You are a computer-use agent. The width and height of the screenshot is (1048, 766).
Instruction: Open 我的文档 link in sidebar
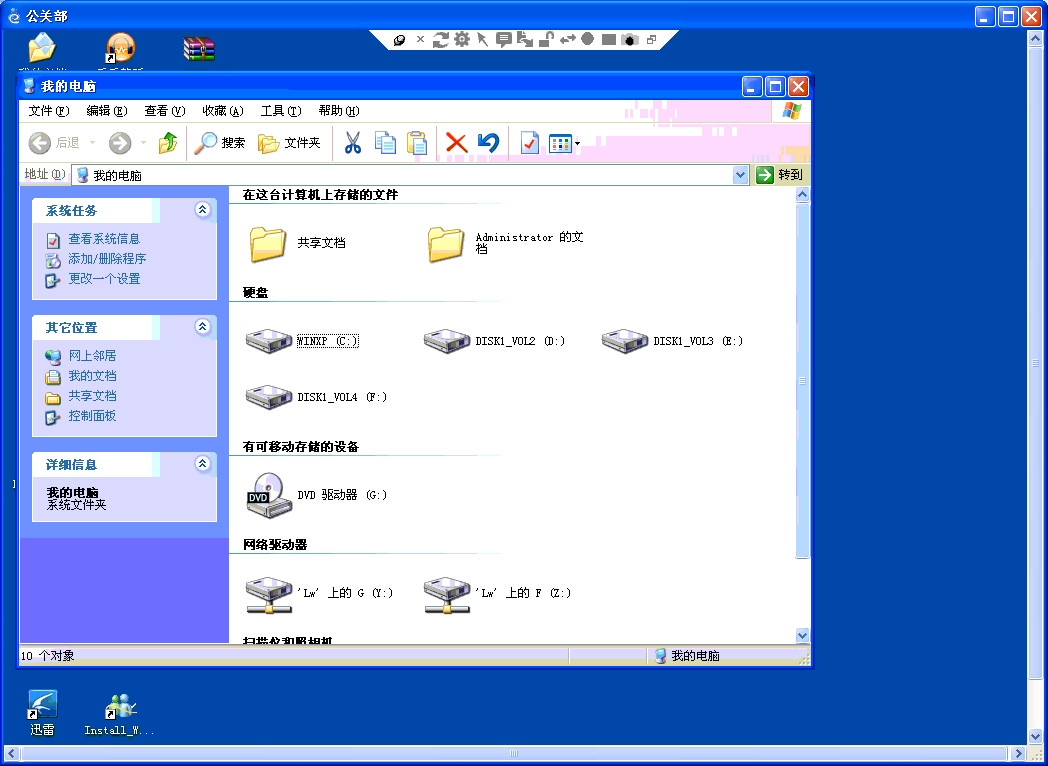point(92,376)
